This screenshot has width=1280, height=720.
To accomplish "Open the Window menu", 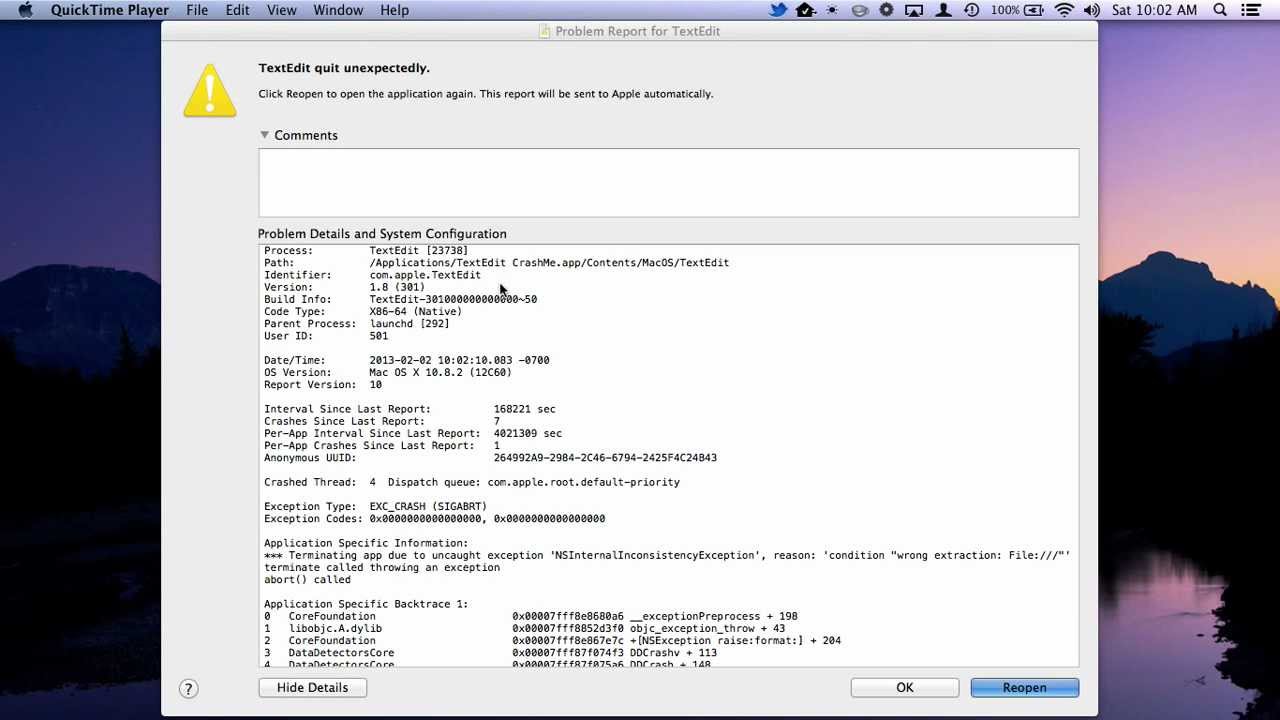I will (x=338, y=10).
